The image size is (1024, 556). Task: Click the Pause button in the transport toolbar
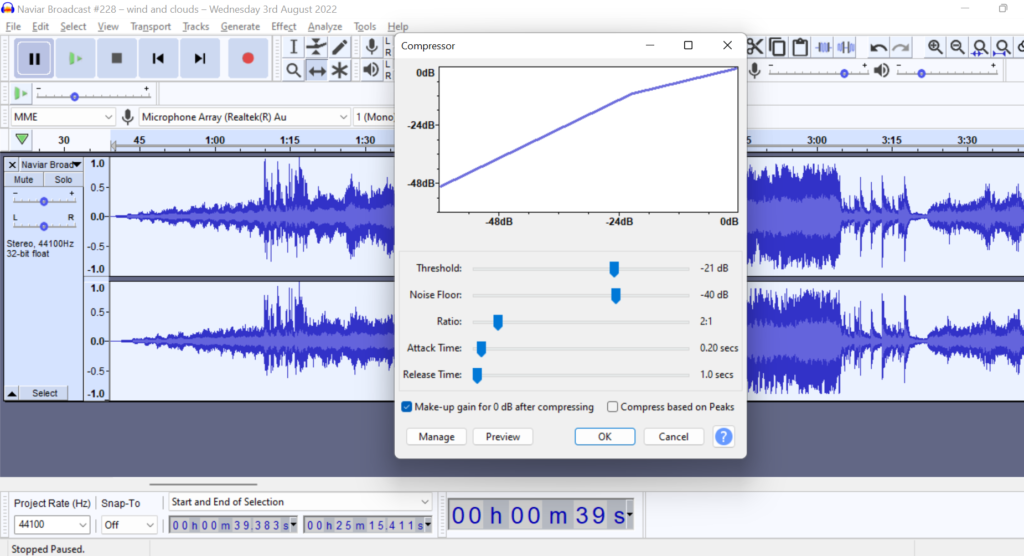coord(34,59)
